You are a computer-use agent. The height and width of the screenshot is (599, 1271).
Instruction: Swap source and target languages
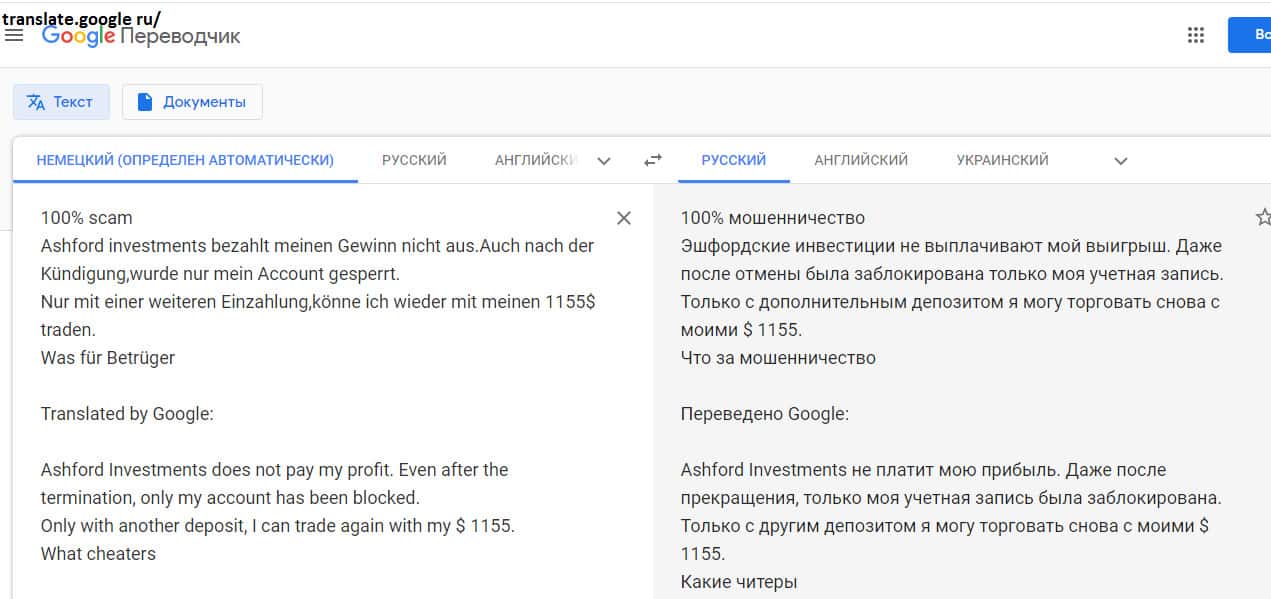(x=653, y=160)
